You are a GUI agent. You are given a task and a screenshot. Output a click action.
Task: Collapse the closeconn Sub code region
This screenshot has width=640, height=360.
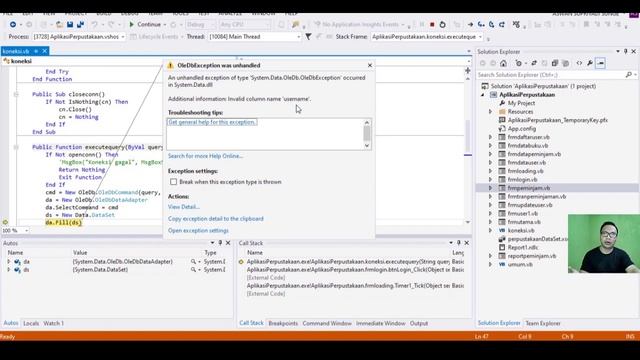pos(16,94)
